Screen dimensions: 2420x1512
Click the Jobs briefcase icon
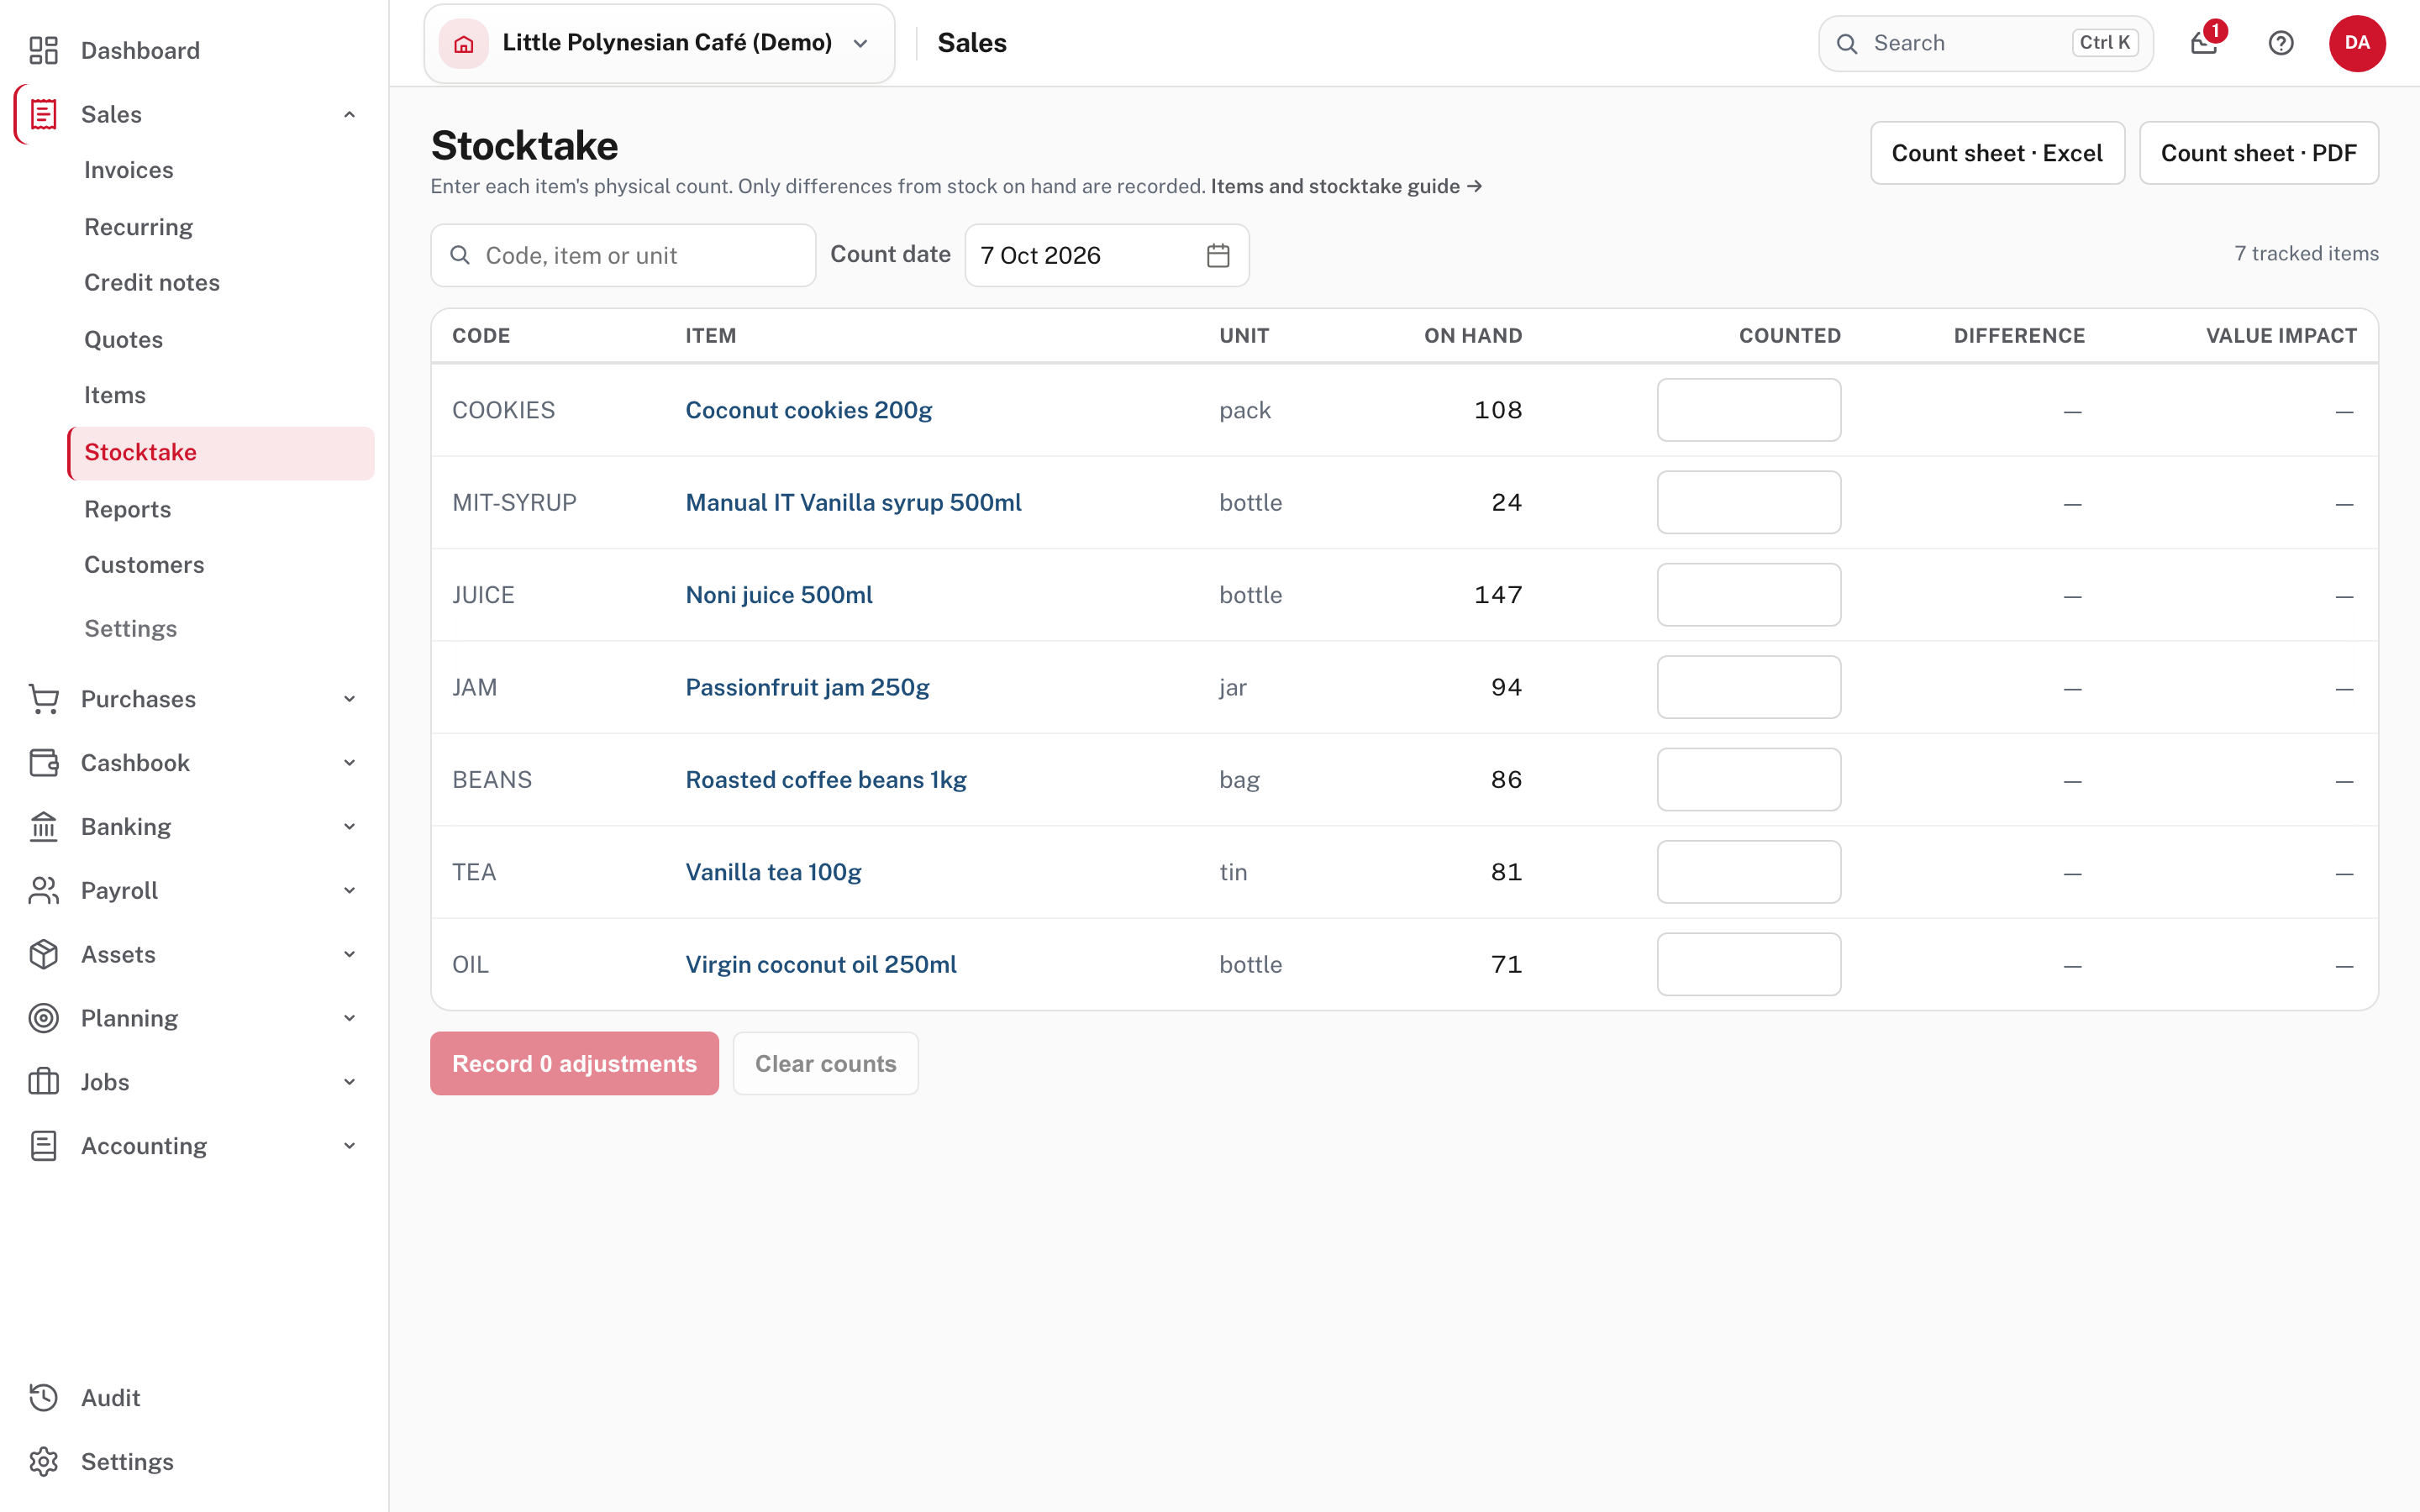pos(43,1082)
